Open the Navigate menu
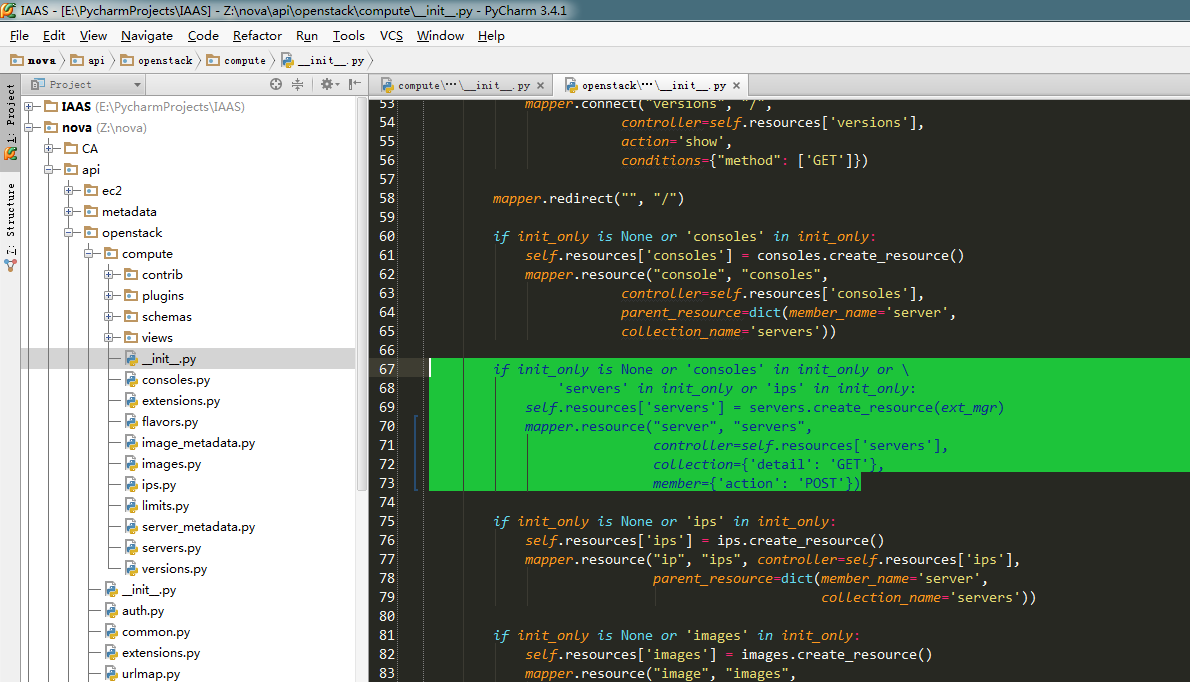This screenshot has height=682, width=1190. [146, 36]
